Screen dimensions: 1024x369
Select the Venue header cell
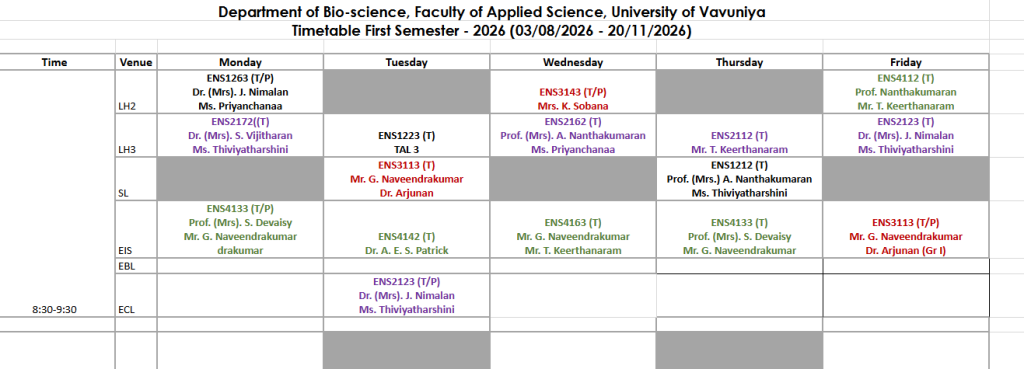(136, 62)
